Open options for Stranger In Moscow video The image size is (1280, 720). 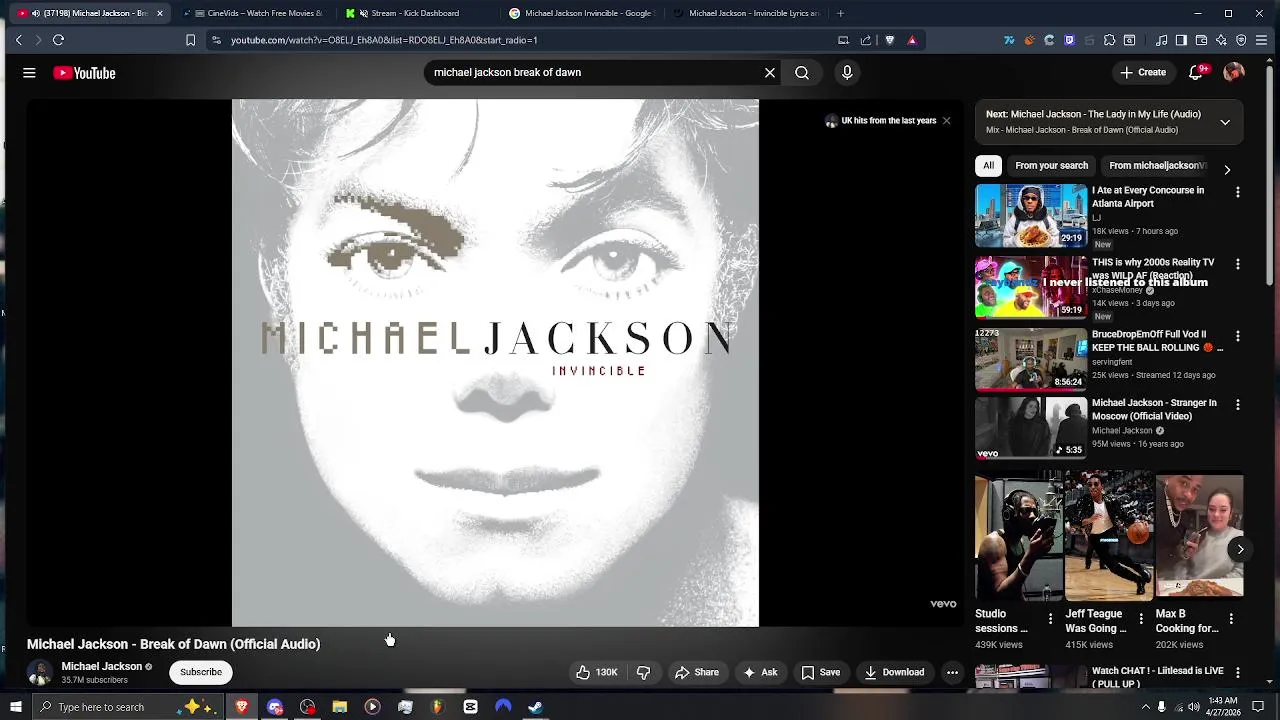click(x=1238, y=405)
